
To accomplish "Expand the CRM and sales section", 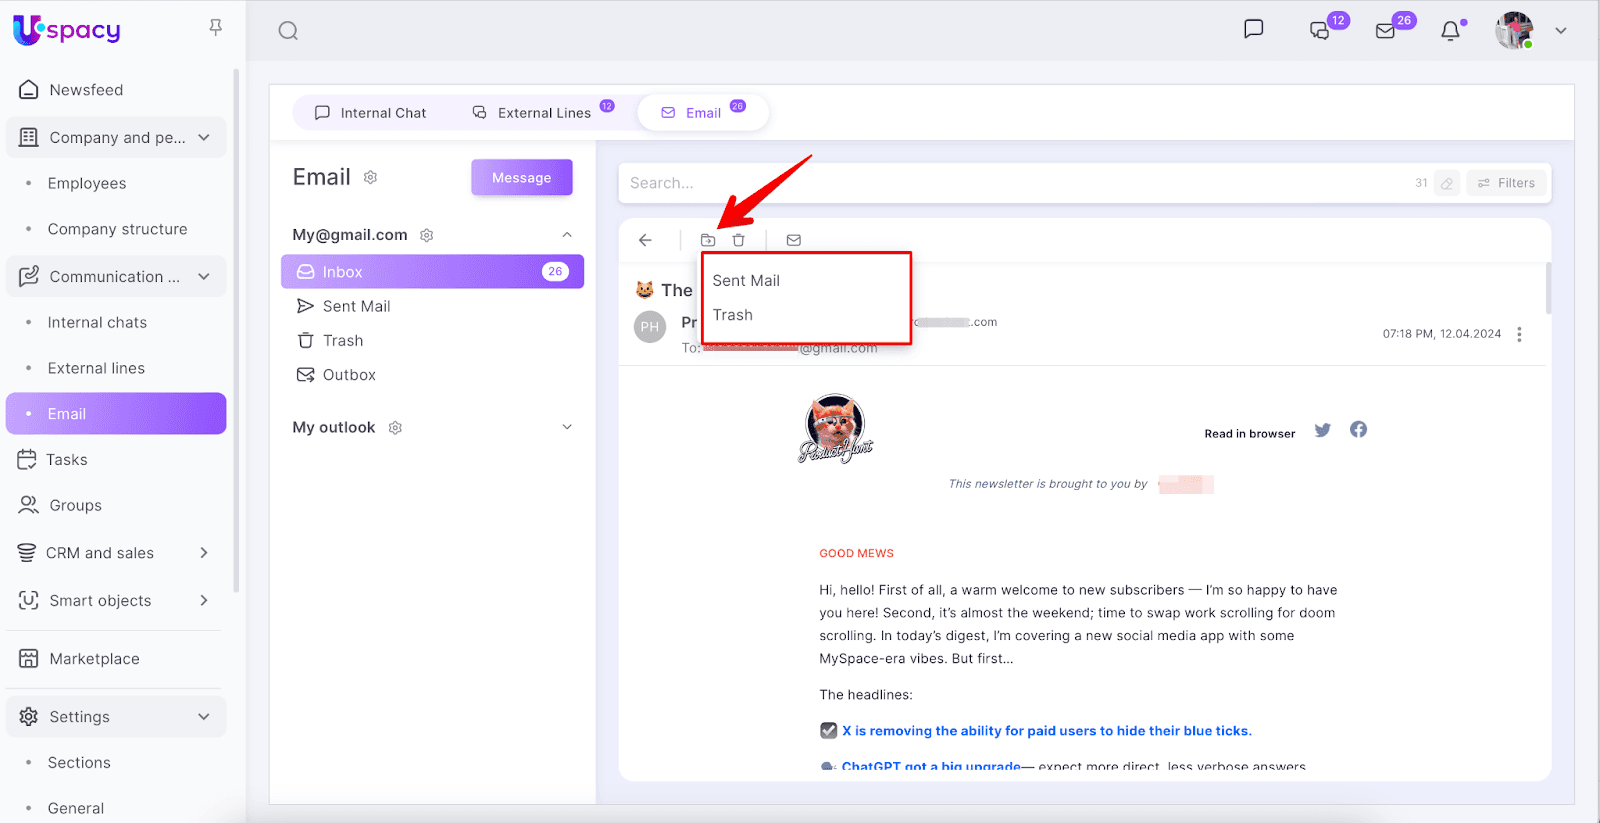I will [x=204, y=553].
